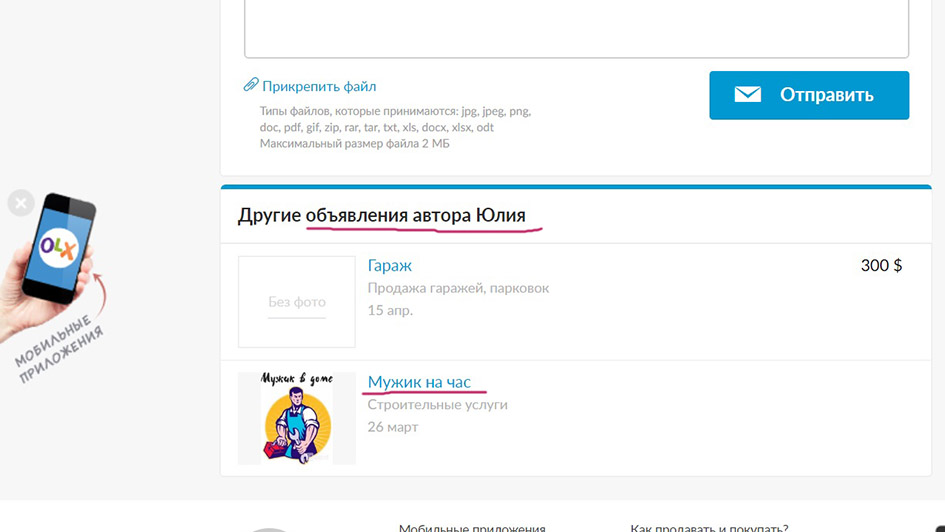This screenshot has width=945, height=532.
Task: Click the 300 $ price of garage
Action: click(x=881, y=265)
